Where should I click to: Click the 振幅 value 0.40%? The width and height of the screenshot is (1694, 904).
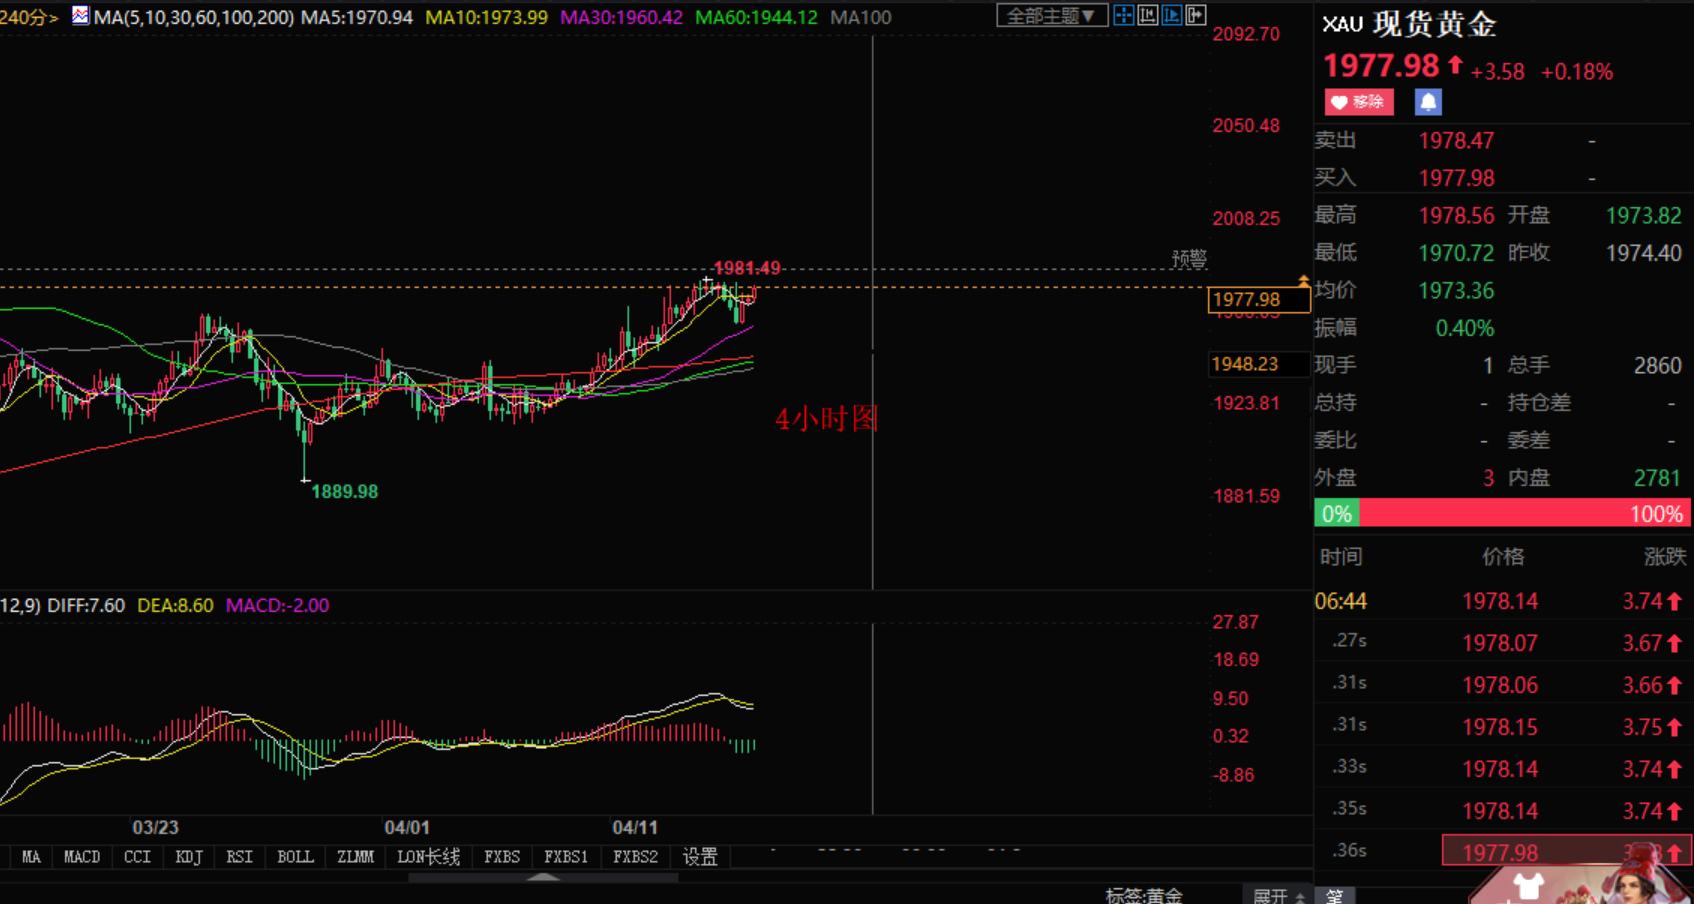coord(1465,328)
